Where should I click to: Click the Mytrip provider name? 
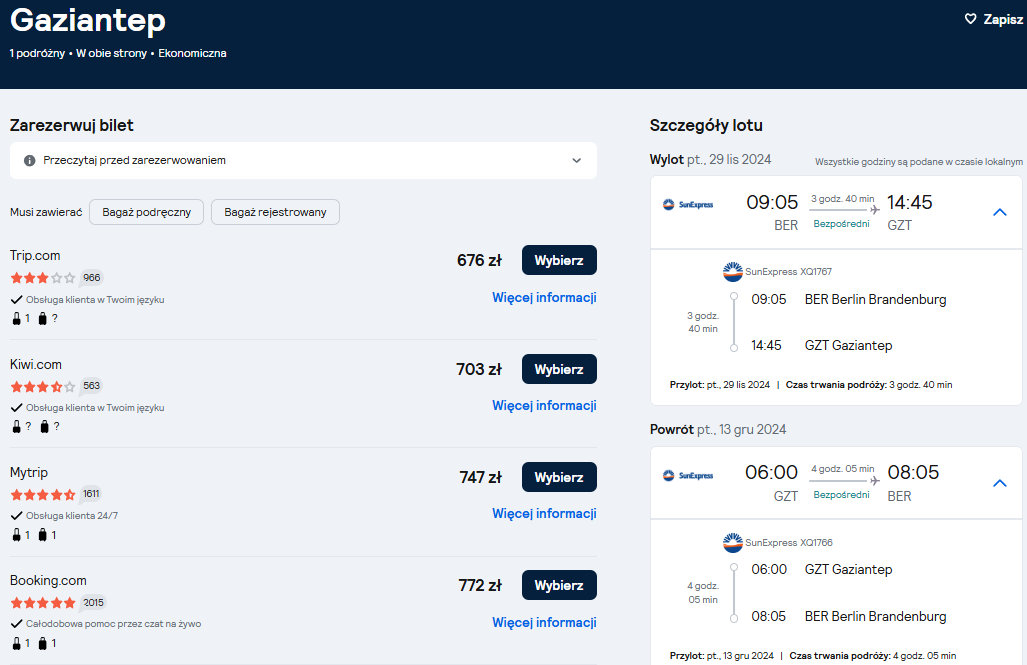(x=29, y=472)
